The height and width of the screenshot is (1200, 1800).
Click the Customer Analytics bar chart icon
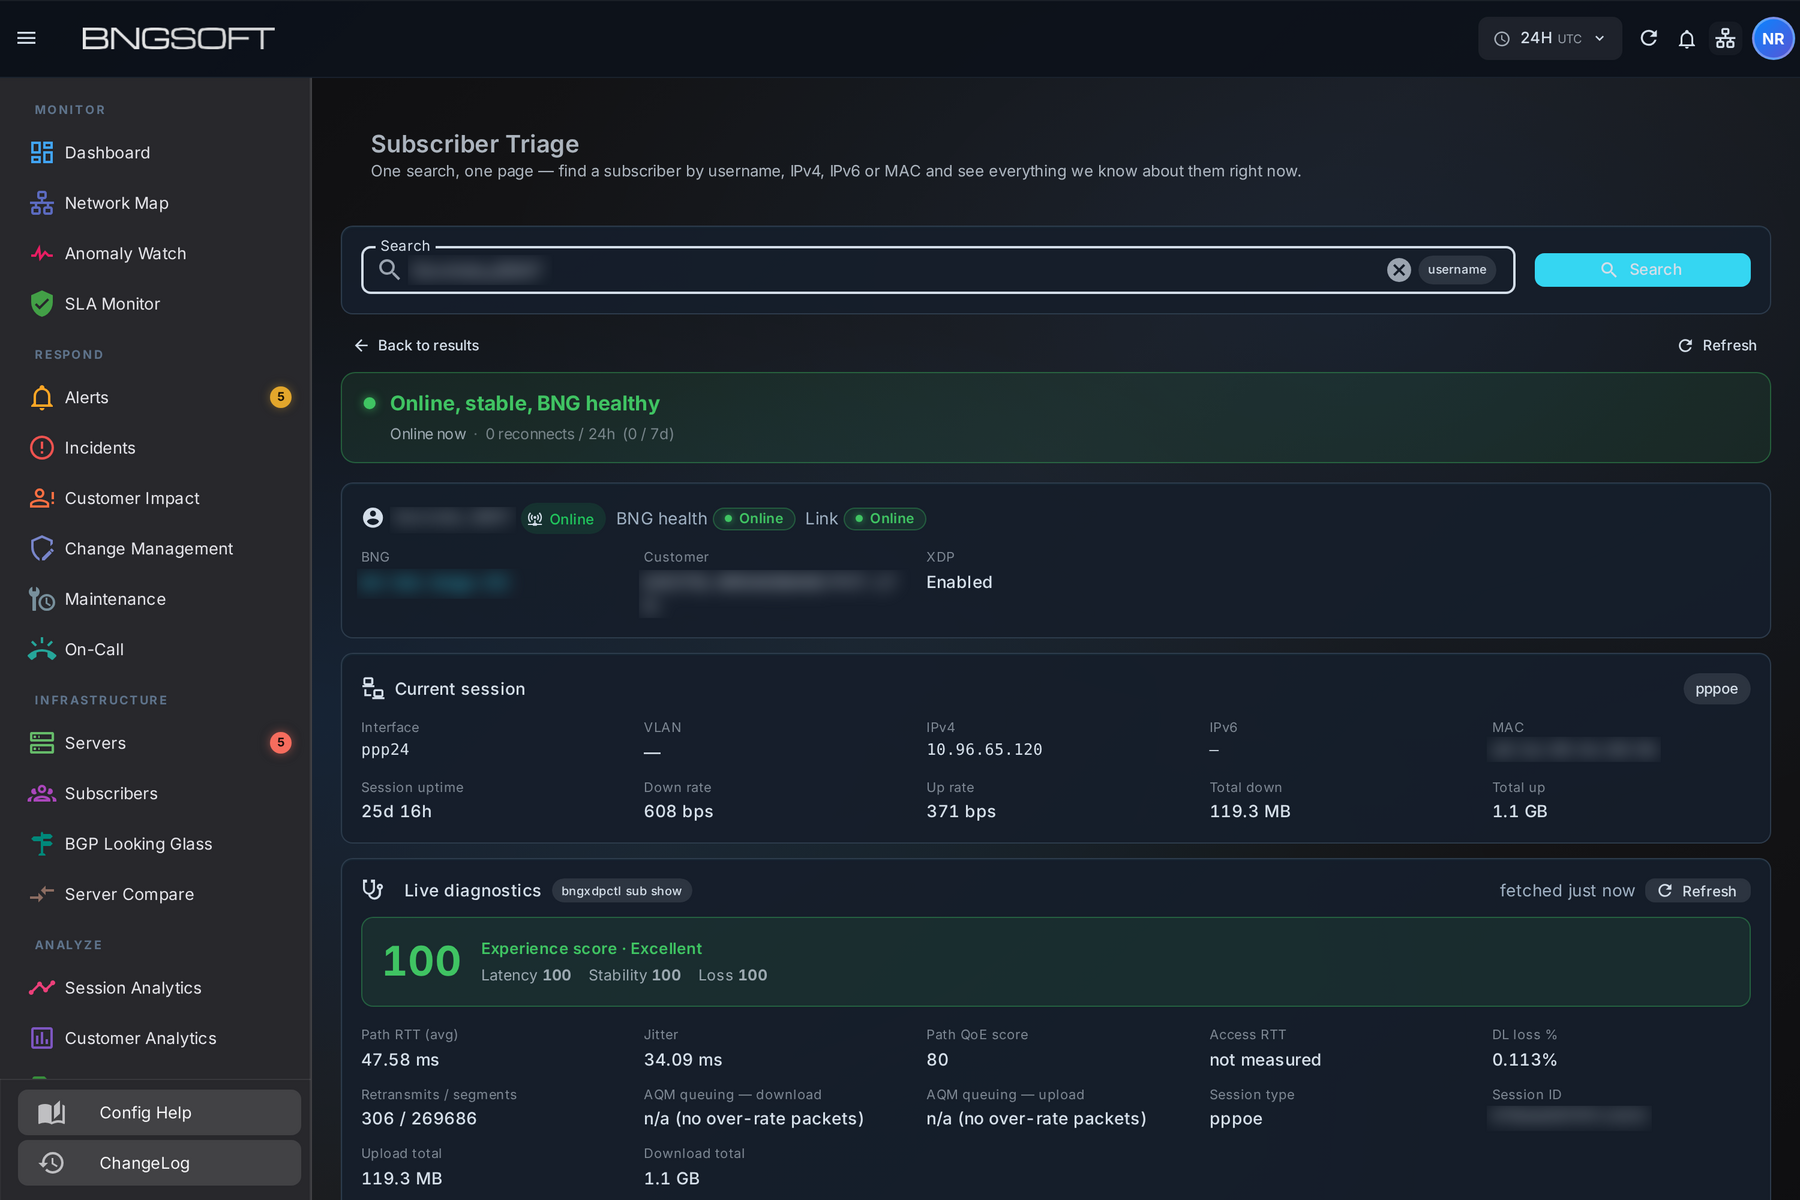coord(42,1038)
